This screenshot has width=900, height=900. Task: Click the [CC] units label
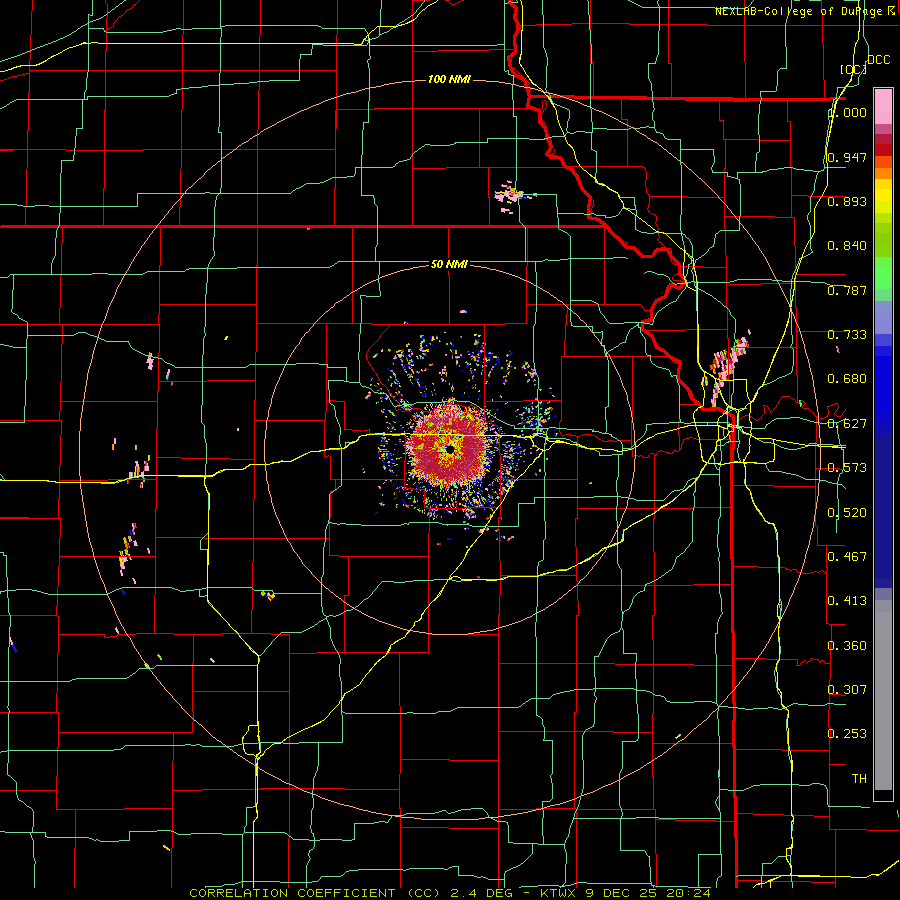(853, 69)
